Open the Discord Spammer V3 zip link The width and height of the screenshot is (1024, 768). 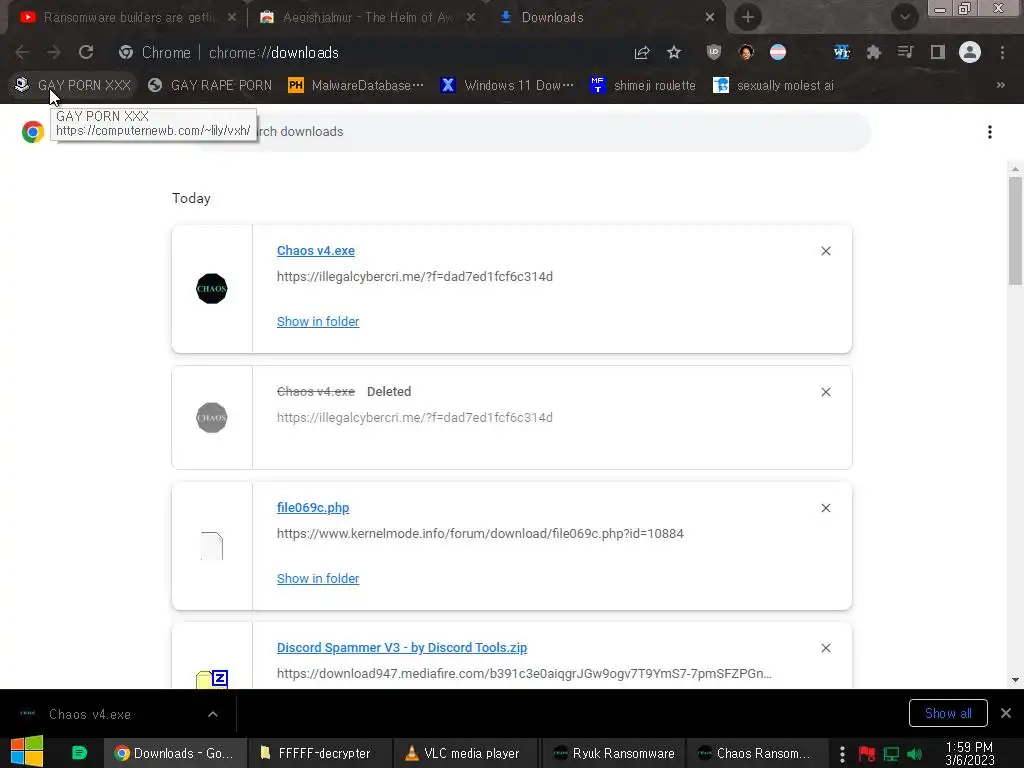402,648
